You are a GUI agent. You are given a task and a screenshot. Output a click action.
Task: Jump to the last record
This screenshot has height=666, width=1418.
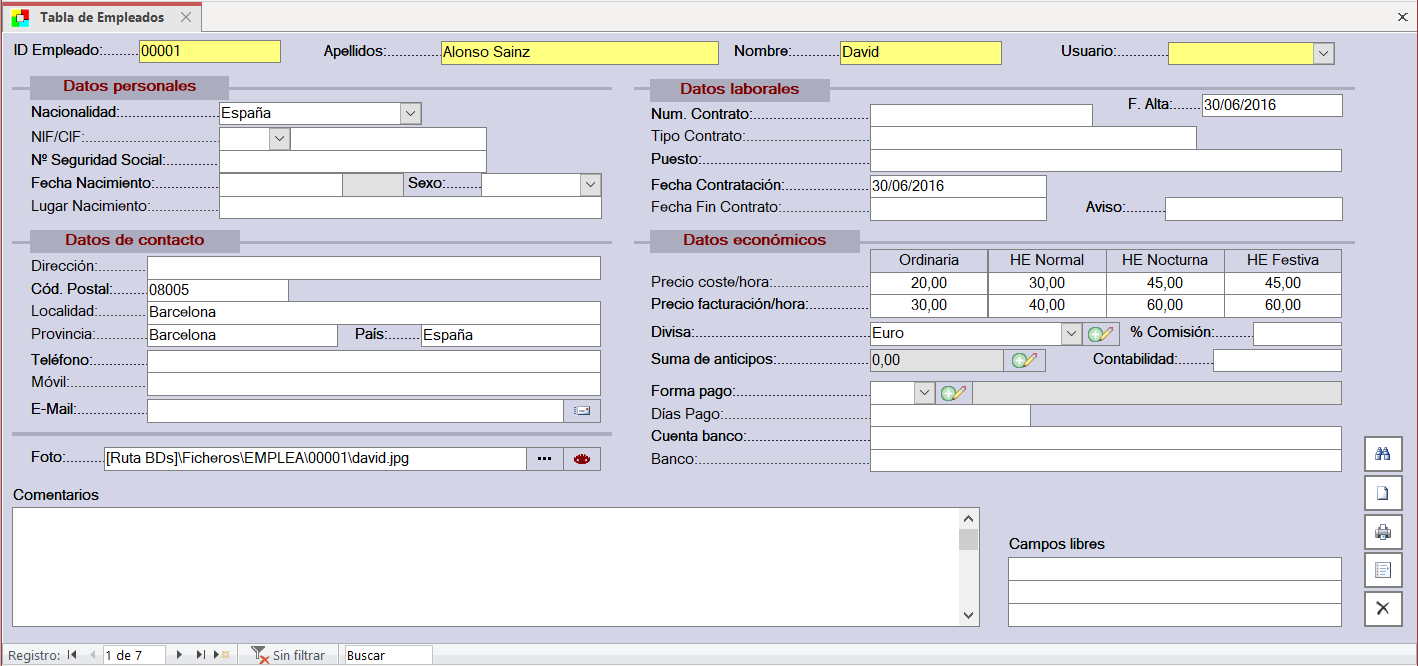coord(201,655)
